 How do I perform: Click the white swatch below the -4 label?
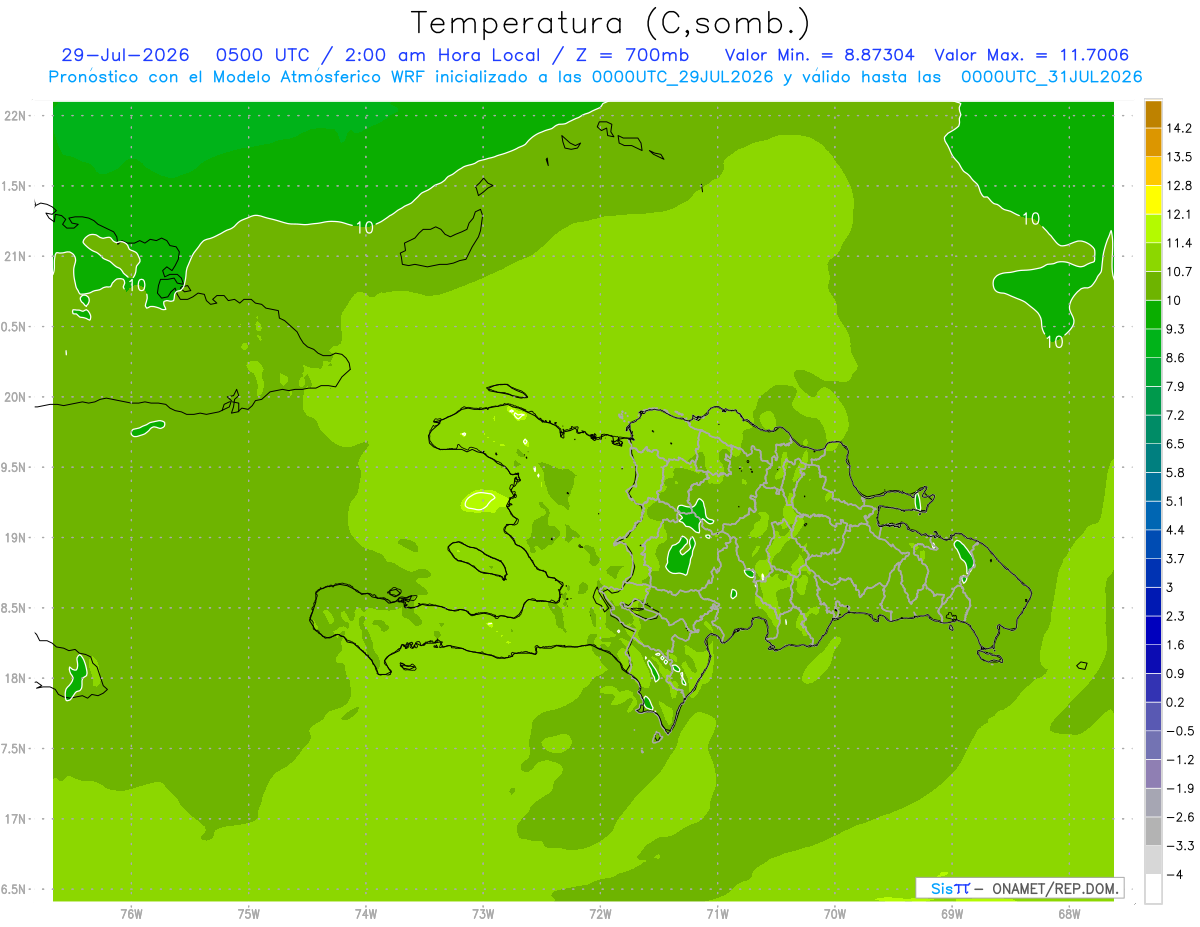tap(1153, 890)
